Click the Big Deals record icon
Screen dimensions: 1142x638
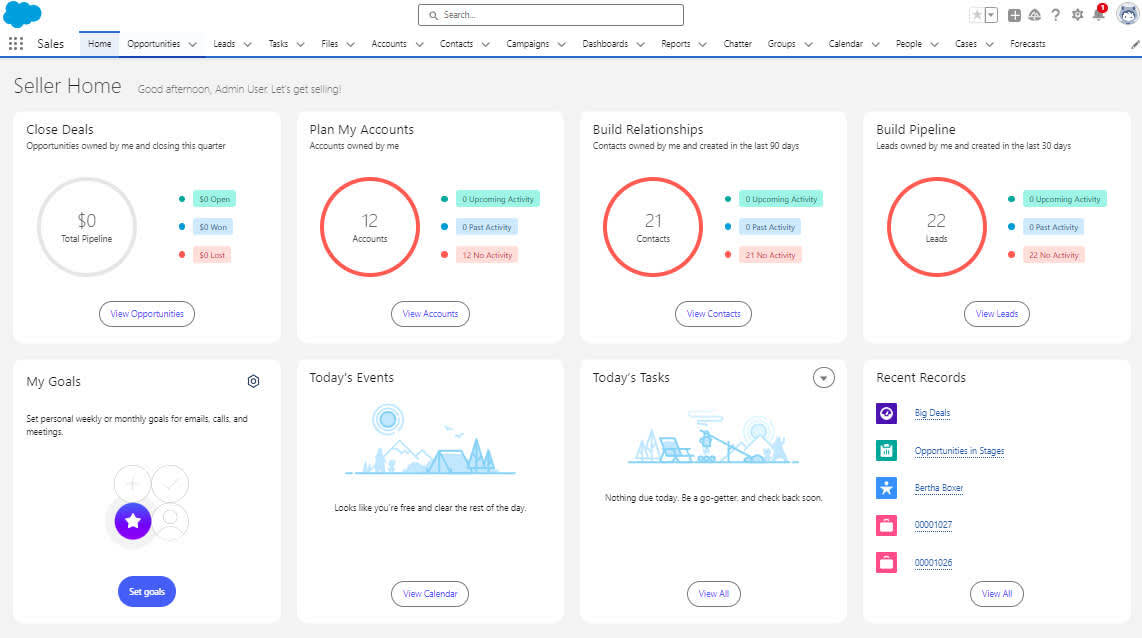point(886,413)
